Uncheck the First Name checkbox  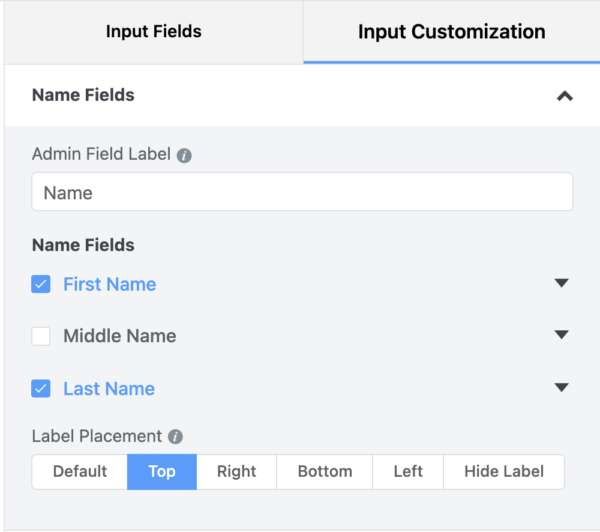click(41, 284)
